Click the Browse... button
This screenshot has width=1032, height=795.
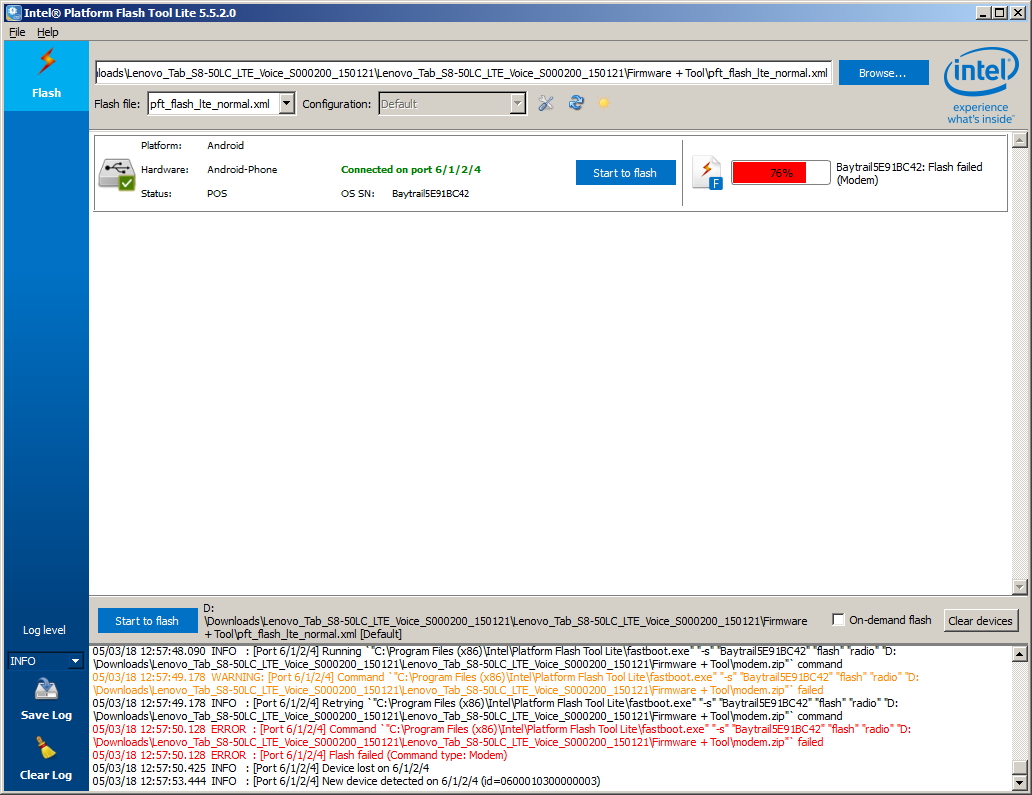click(x=883, y=73)
